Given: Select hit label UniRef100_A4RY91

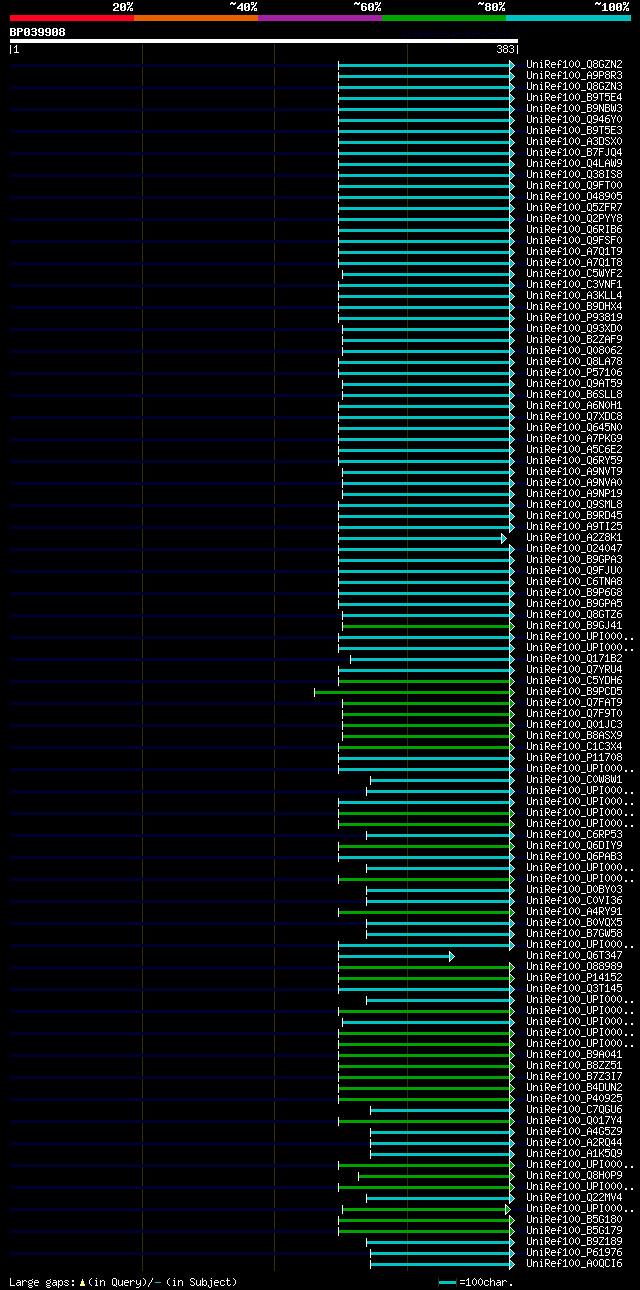Looking at the screenshot, I should click(574, 911).
